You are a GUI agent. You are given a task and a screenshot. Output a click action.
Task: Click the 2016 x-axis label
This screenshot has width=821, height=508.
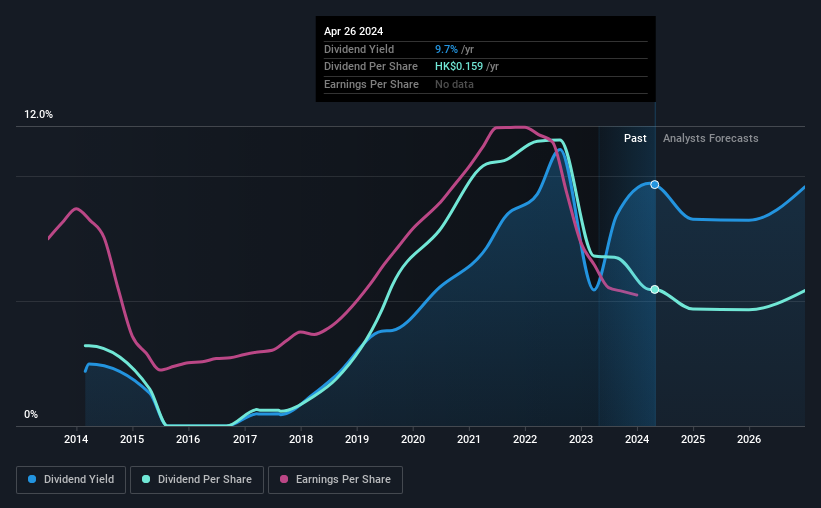click(188, 439)
